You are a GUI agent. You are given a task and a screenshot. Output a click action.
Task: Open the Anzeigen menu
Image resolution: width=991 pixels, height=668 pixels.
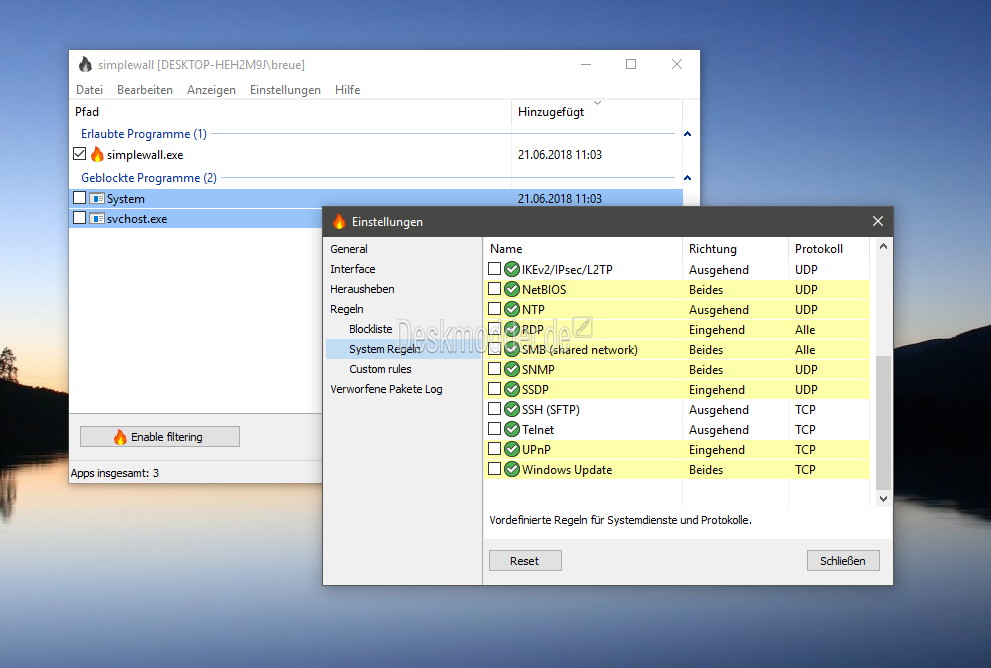pyautogui.click(x=211, y=90)
